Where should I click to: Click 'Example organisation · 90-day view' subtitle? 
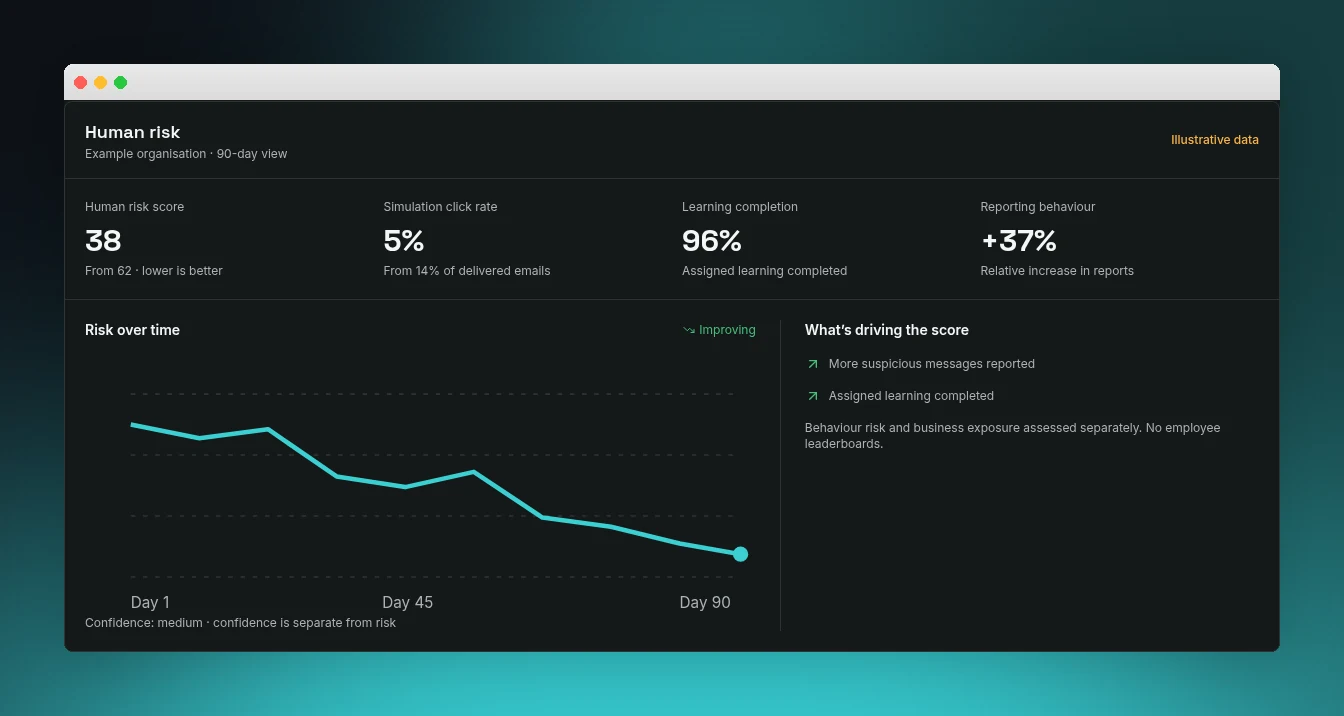[186, 154]
